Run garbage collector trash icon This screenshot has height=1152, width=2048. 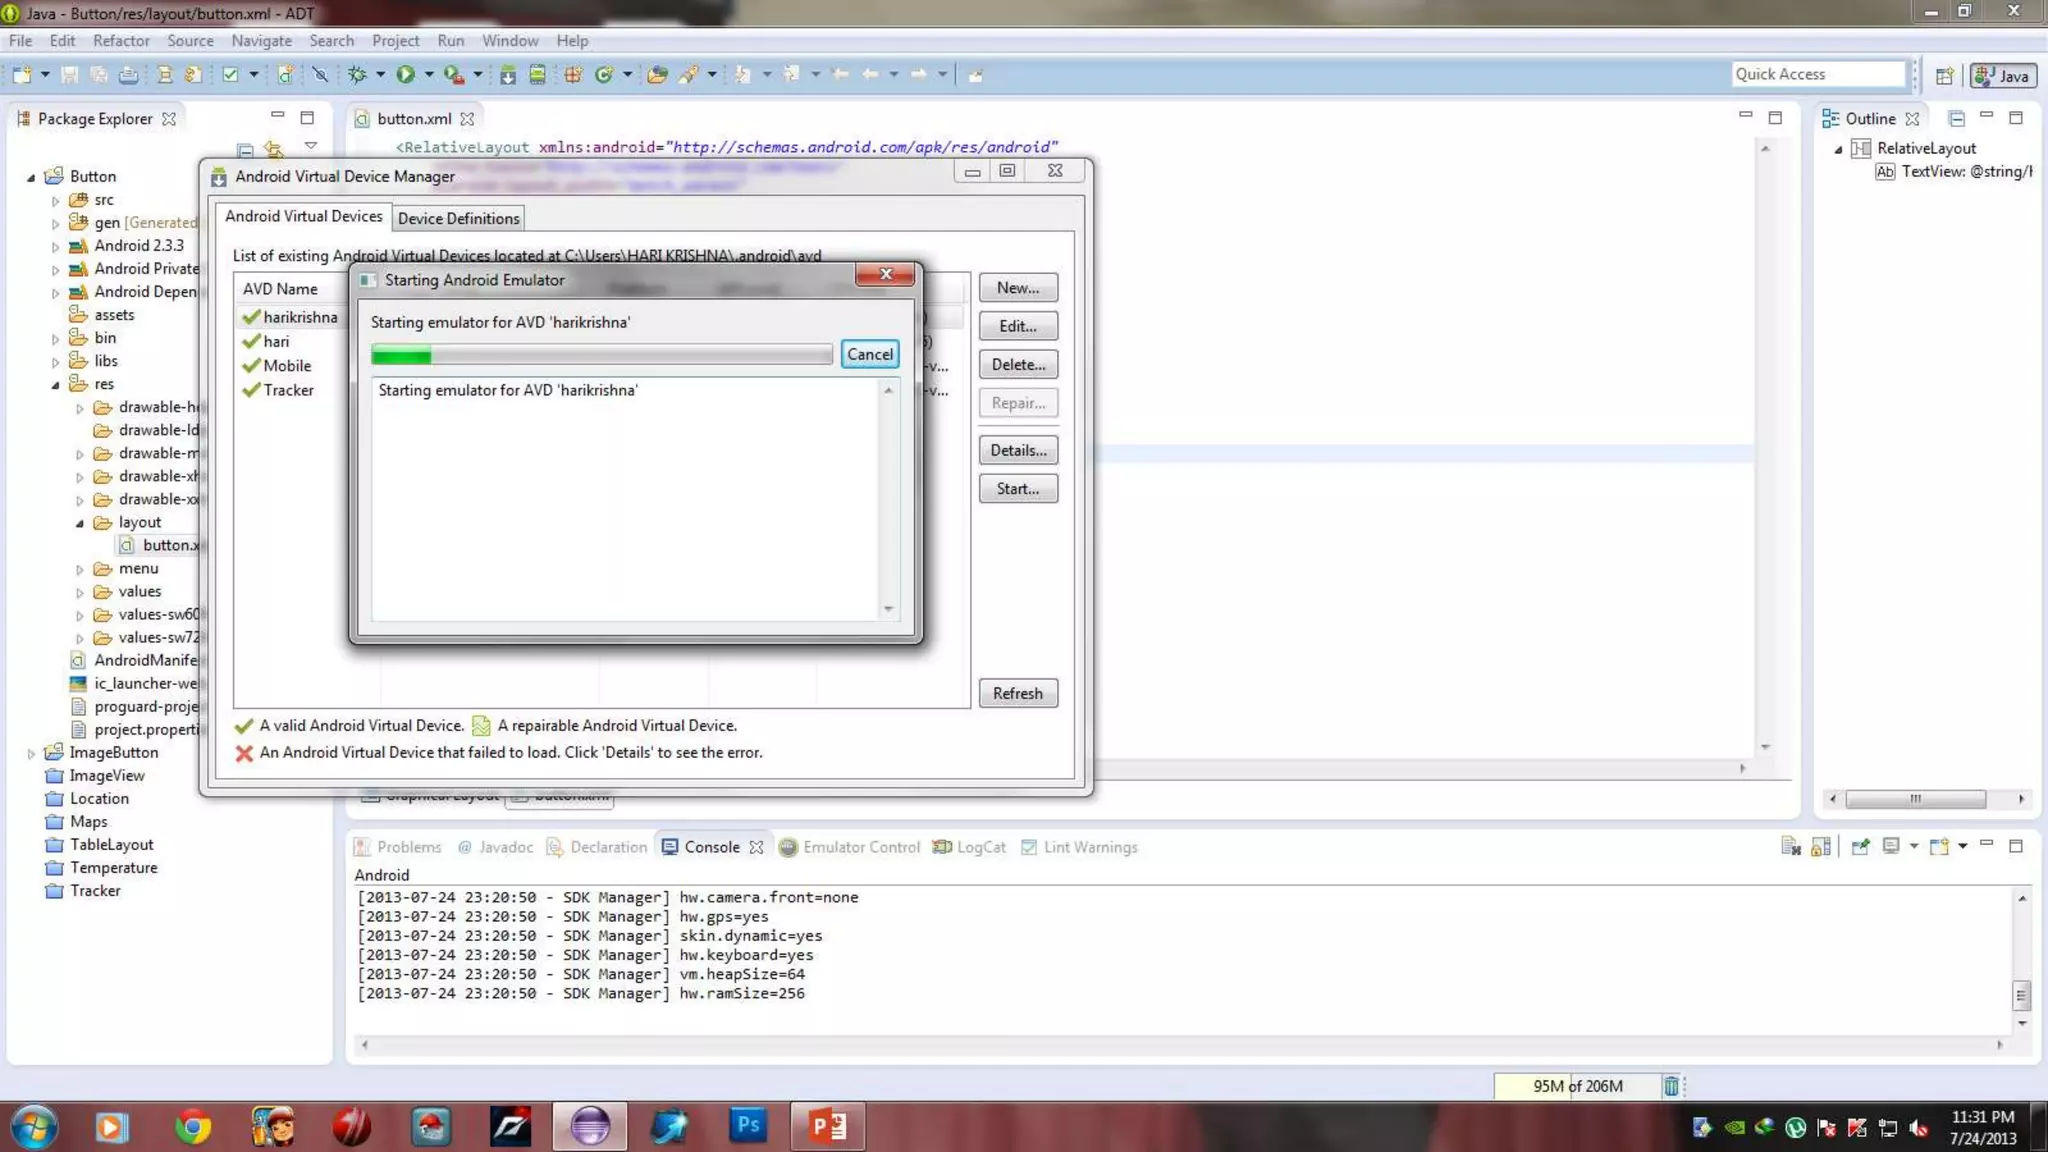point(1671,1086)
